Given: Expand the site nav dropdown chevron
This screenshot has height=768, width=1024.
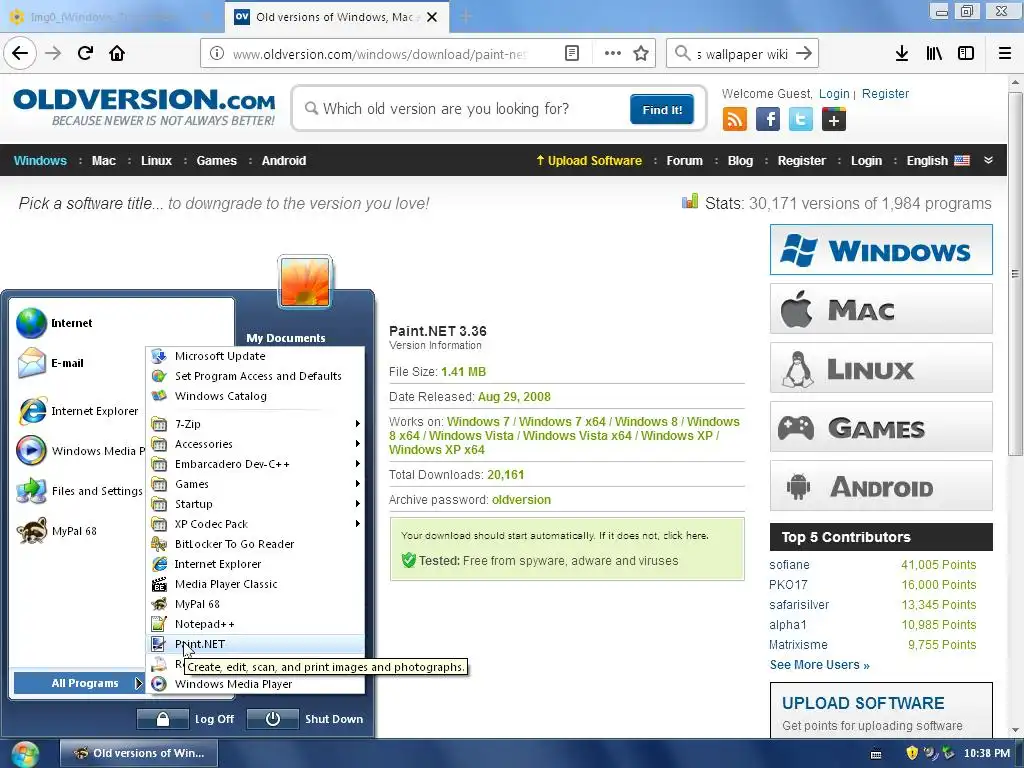Looking at the screenshot, I should pos(988,160).
